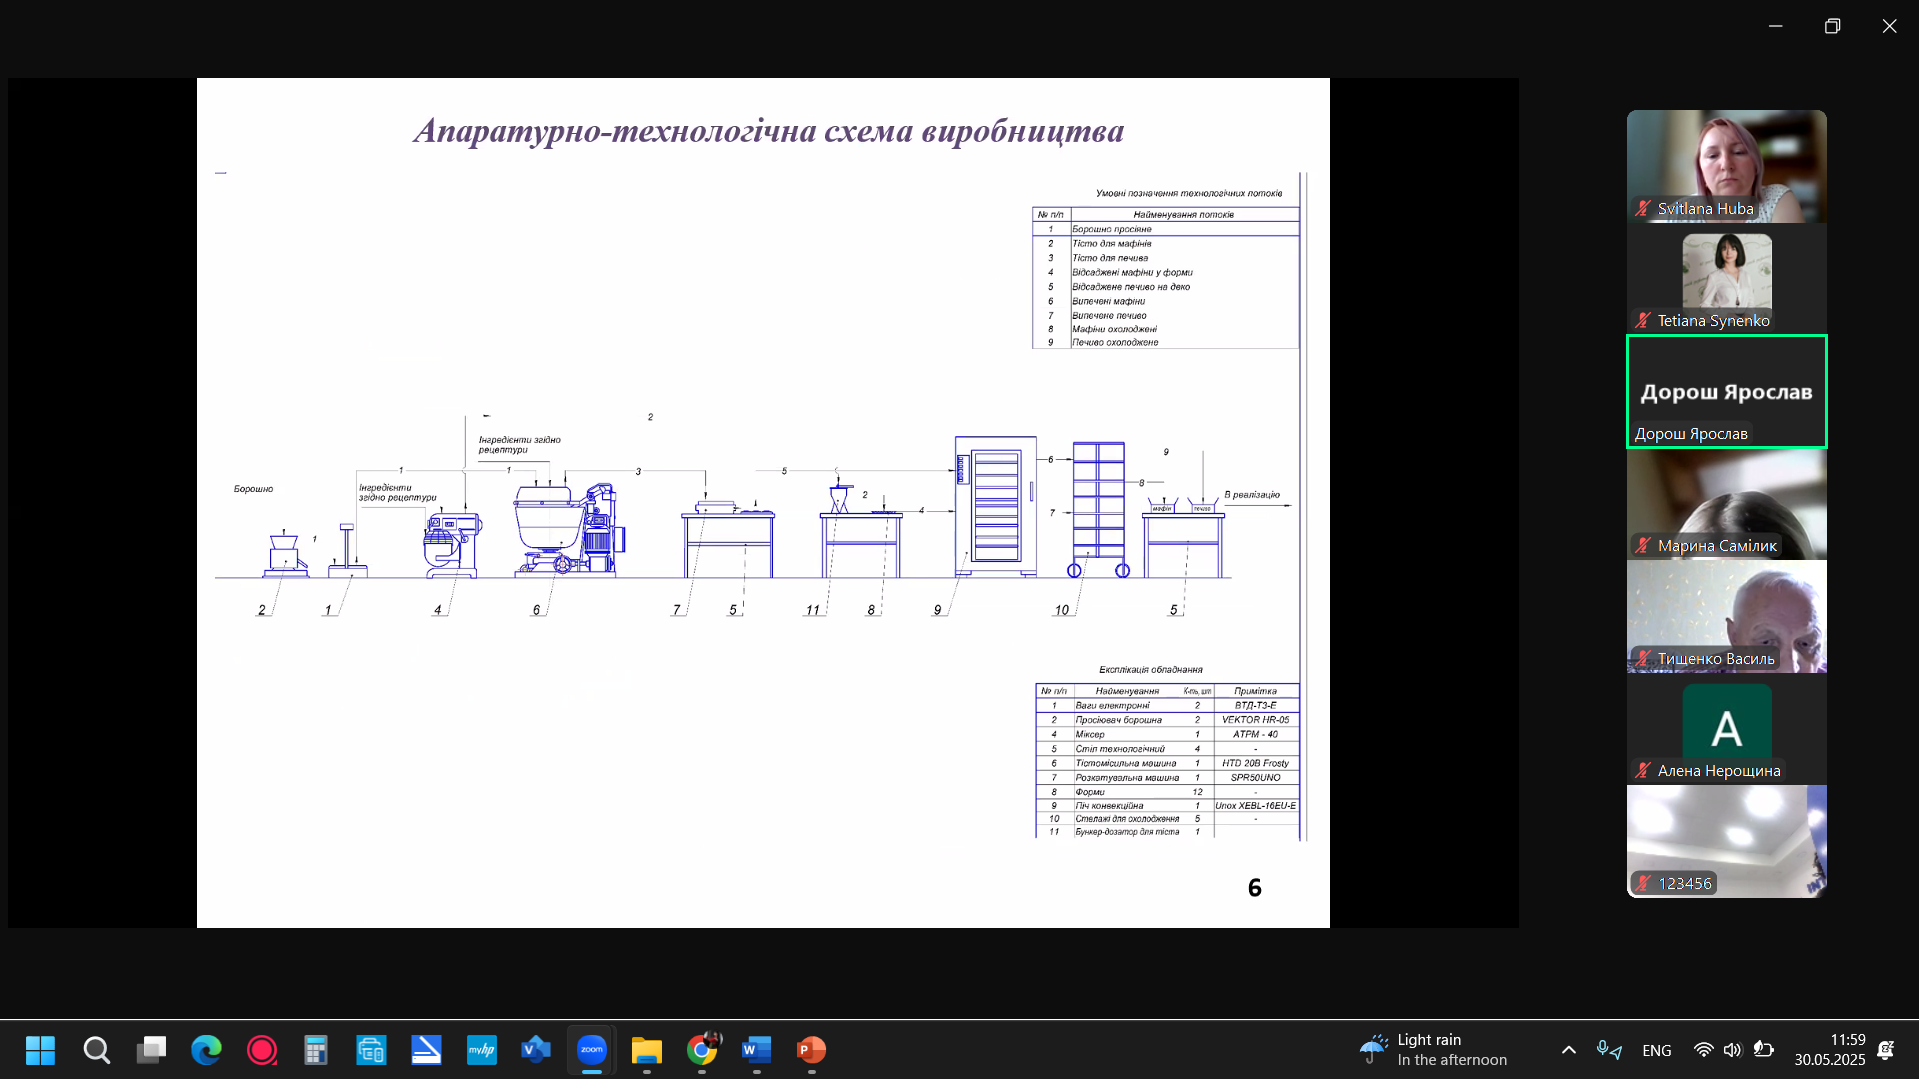Click the slide title 'Апаратурно-технологічна схема виробництва'
This screenshot has height=1079, width=1919.
768,131
